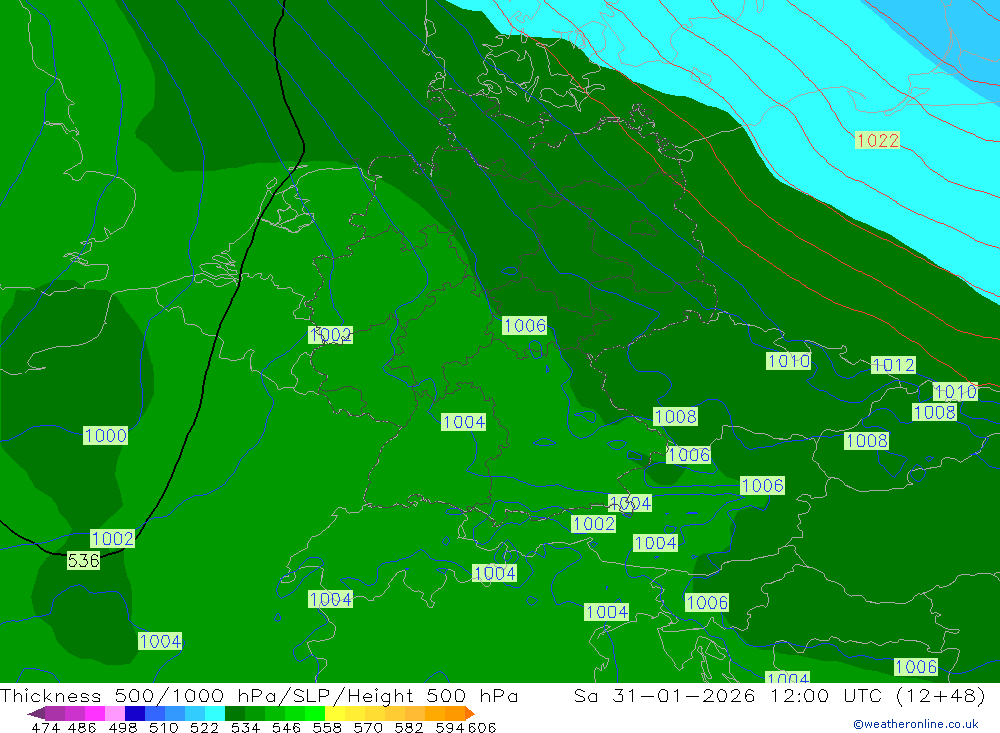The width and height of the screenshot is (1000, 733).
Task: Select the light pink legend swatch
Action: (114, 713)
